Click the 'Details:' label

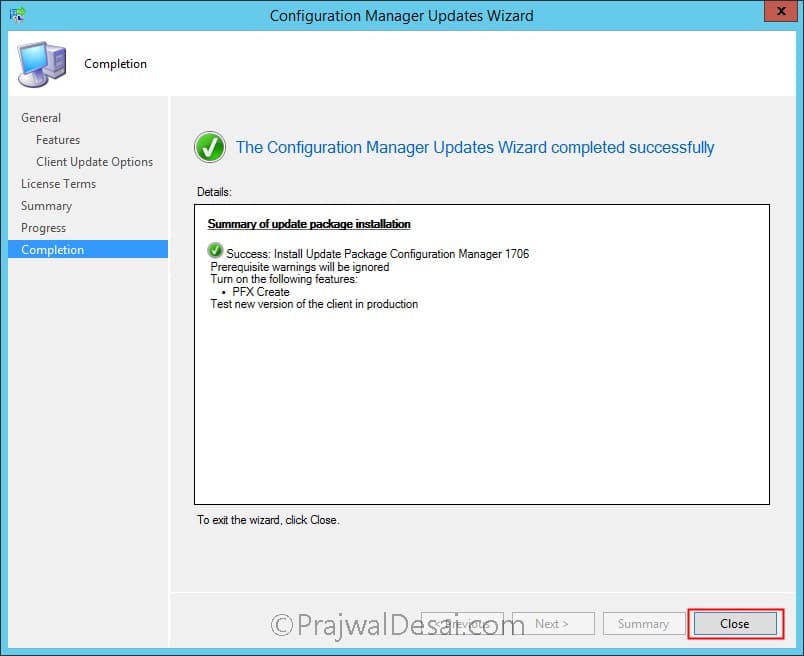click(x=214, y=192)
